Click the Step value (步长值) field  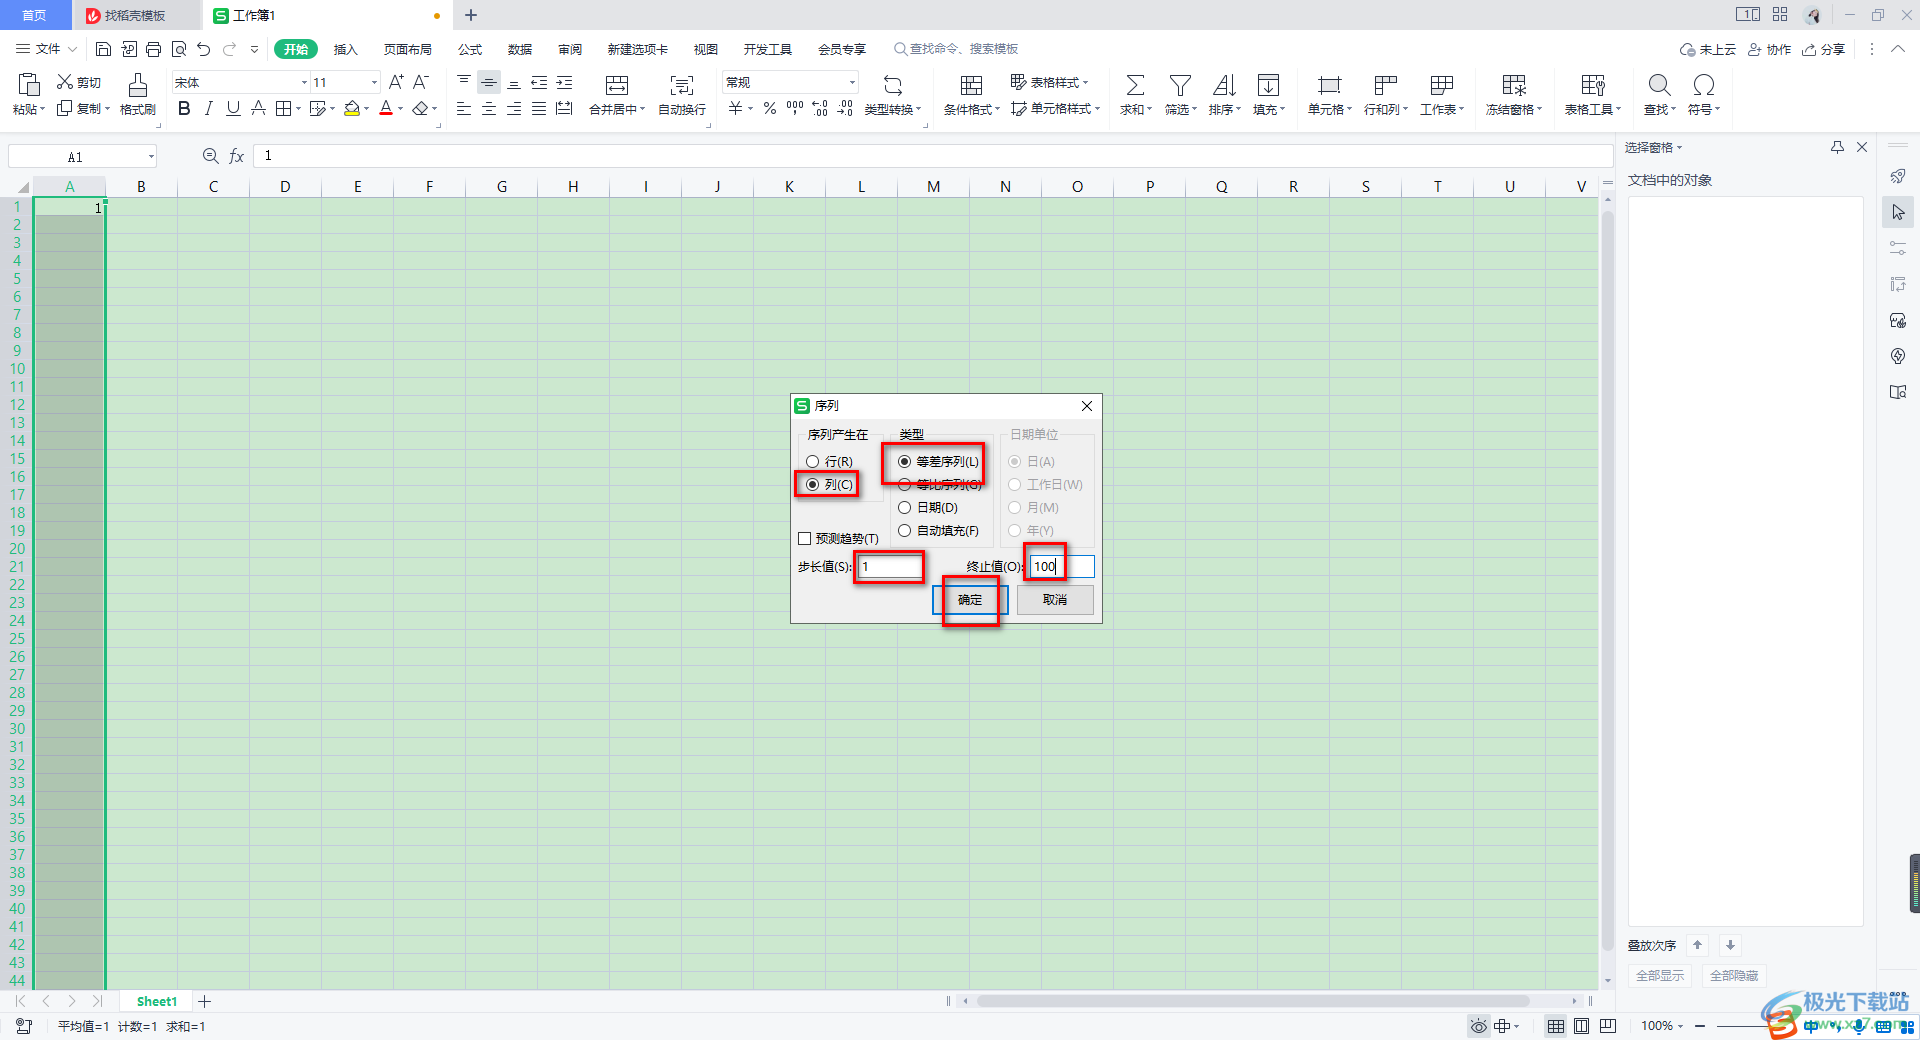pyautogui.click(x=889, y=566)
